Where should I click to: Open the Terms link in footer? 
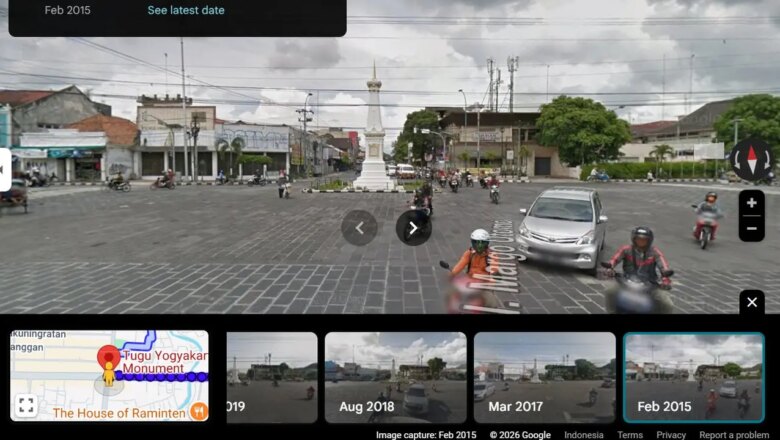click(629, 435)
